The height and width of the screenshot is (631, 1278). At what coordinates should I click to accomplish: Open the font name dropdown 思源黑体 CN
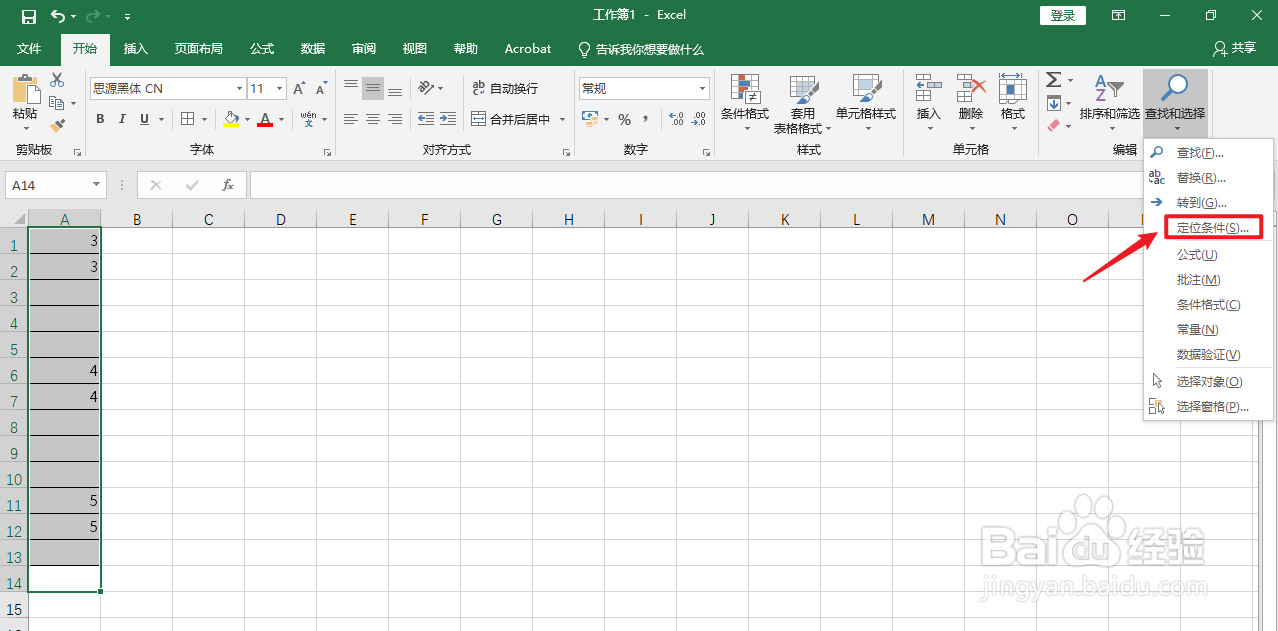pos(239,89)
